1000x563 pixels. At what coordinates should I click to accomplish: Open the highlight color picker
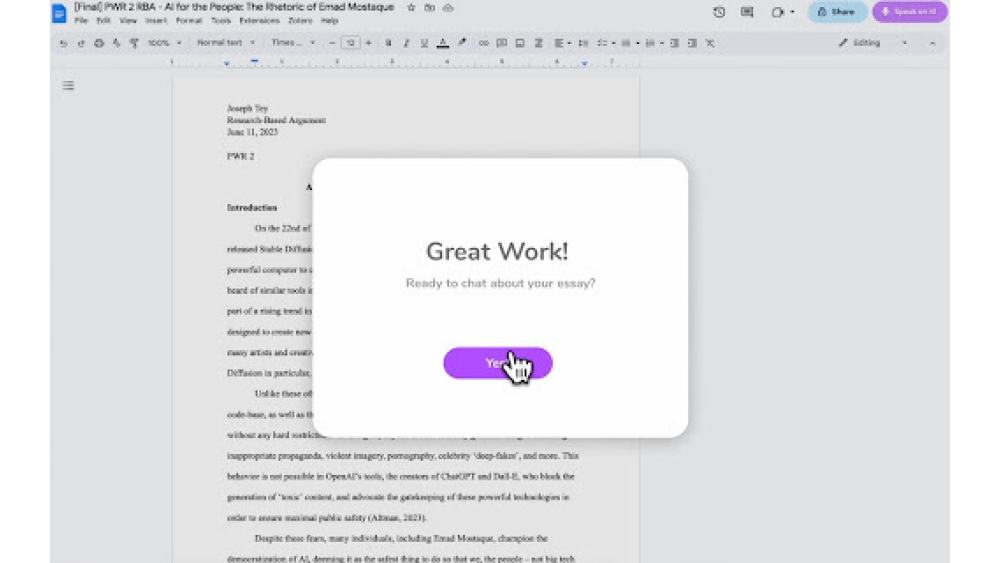(462, 43)
